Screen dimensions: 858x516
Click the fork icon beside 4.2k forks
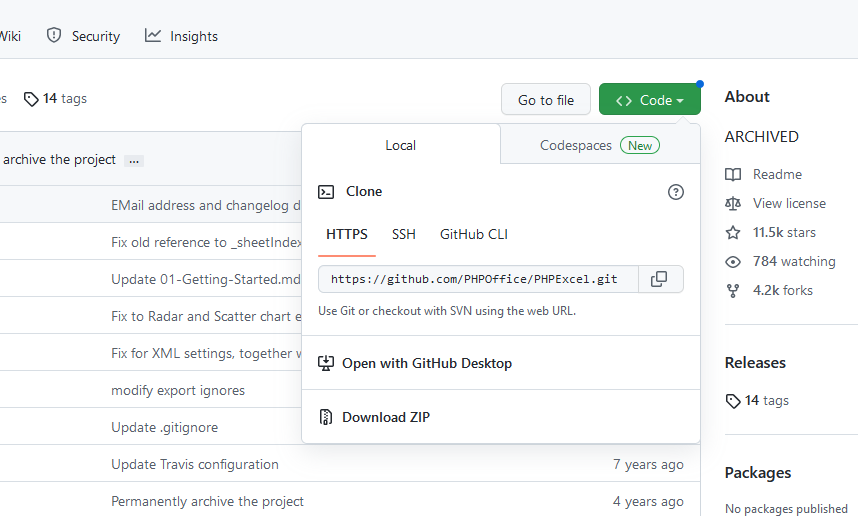[733, 291]
